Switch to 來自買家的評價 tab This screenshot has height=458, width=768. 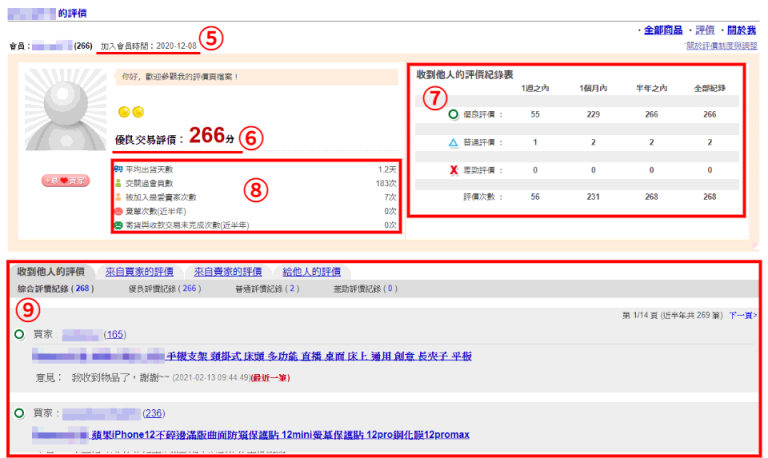pyautogui.click(x=140, y=272)
